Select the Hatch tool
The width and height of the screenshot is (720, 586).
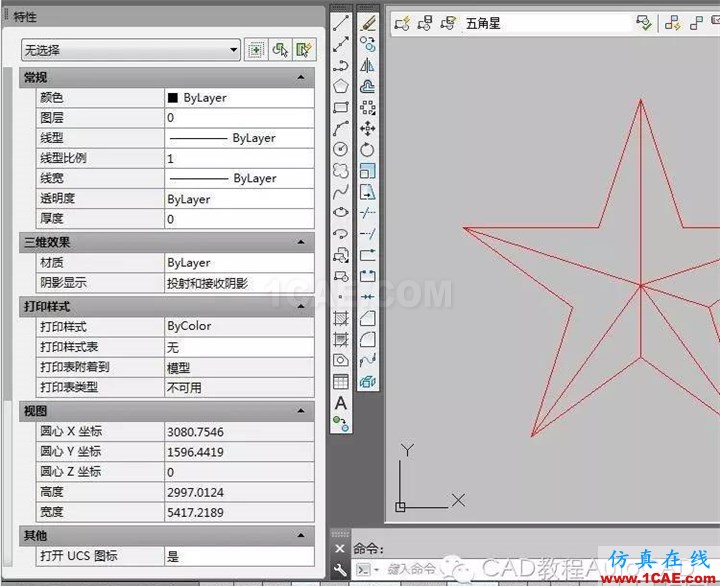tap(341, 318)
